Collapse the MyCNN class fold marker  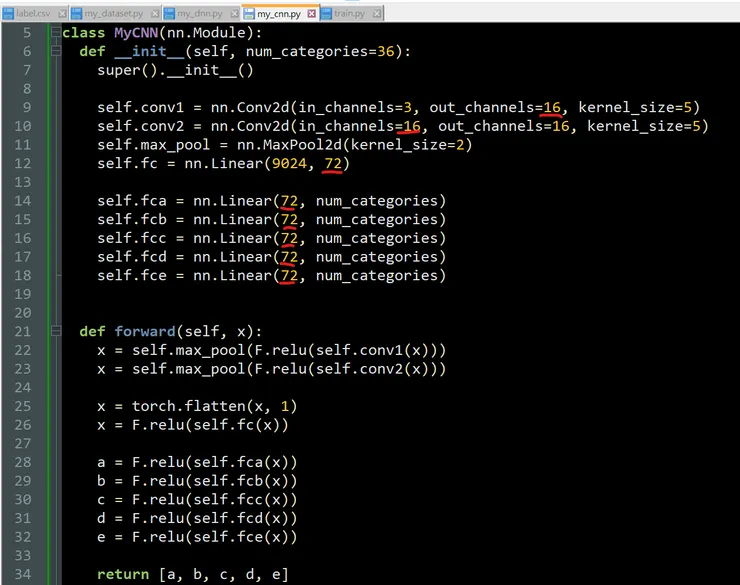tap(56, 32)
